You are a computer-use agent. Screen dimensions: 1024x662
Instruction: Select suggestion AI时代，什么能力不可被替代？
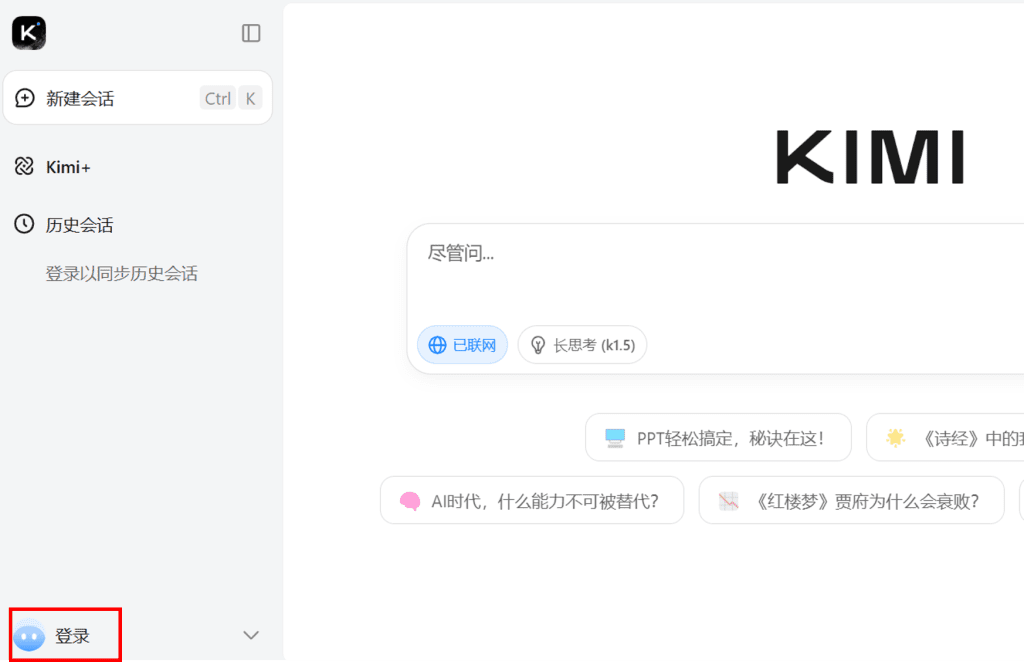click(532, 501)
